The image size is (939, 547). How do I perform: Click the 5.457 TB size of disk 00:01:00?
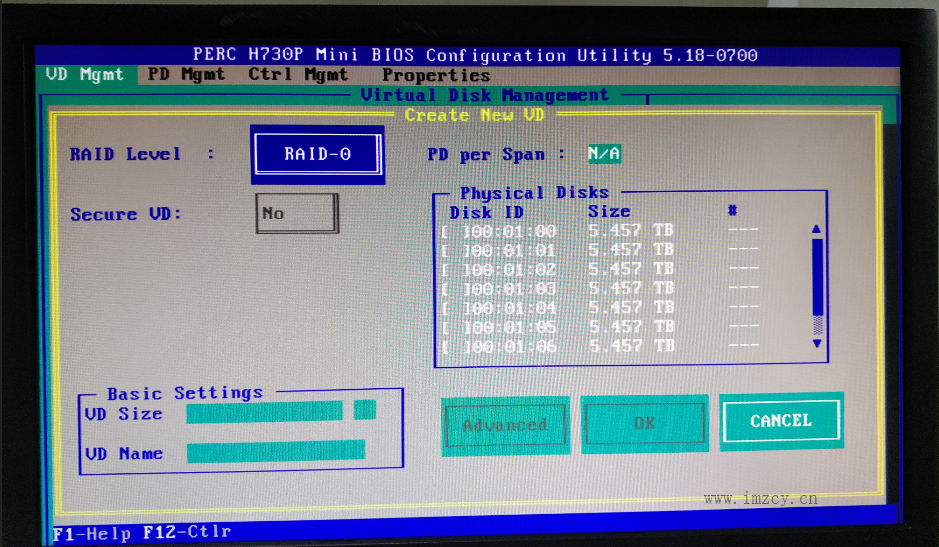click(631, 231)
